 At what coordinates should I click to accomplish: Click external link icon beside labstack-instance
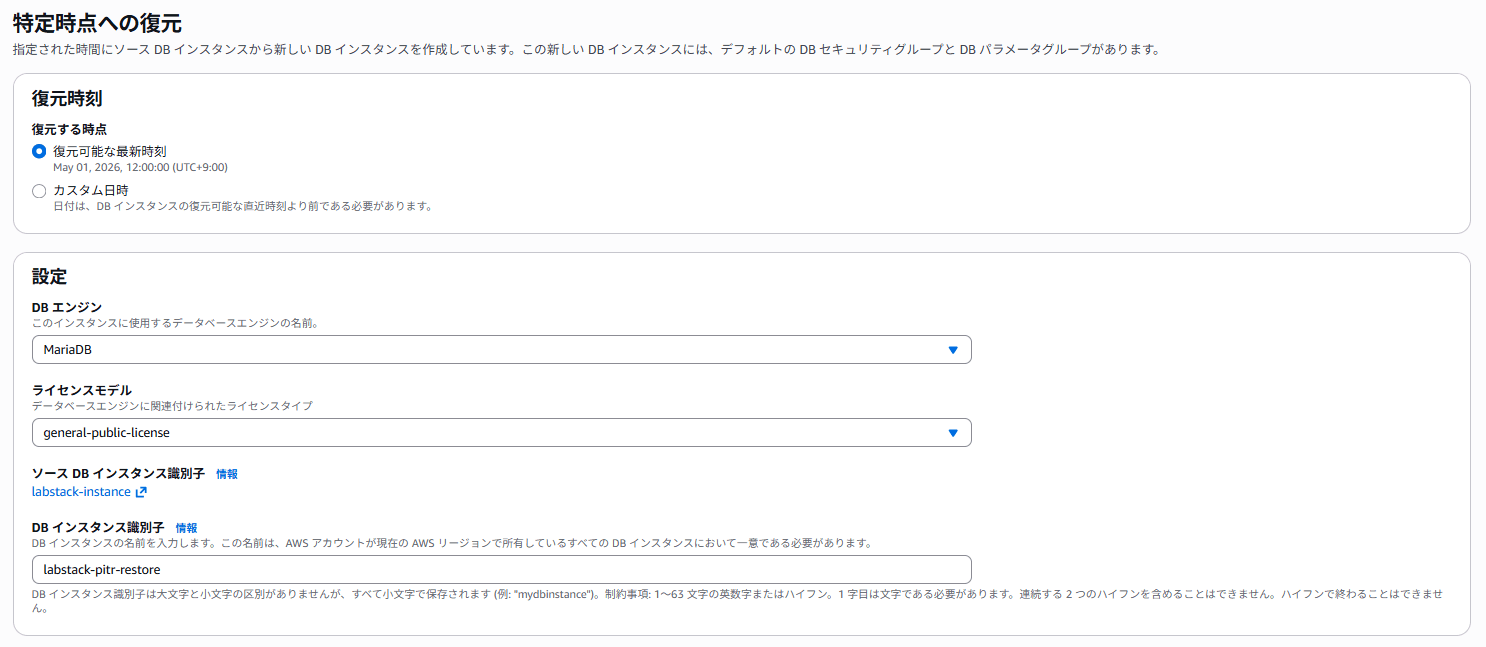(141, 492)
